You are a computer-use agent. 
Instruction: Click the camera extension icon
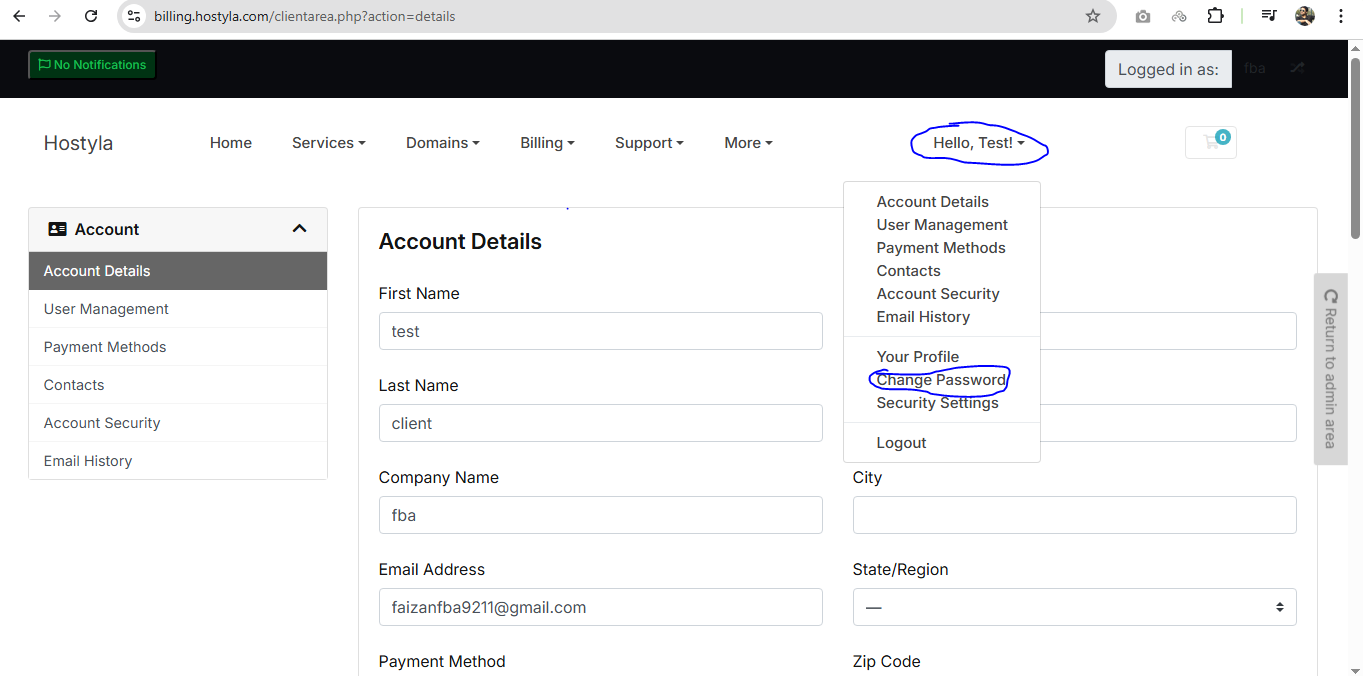[1143, 16]
